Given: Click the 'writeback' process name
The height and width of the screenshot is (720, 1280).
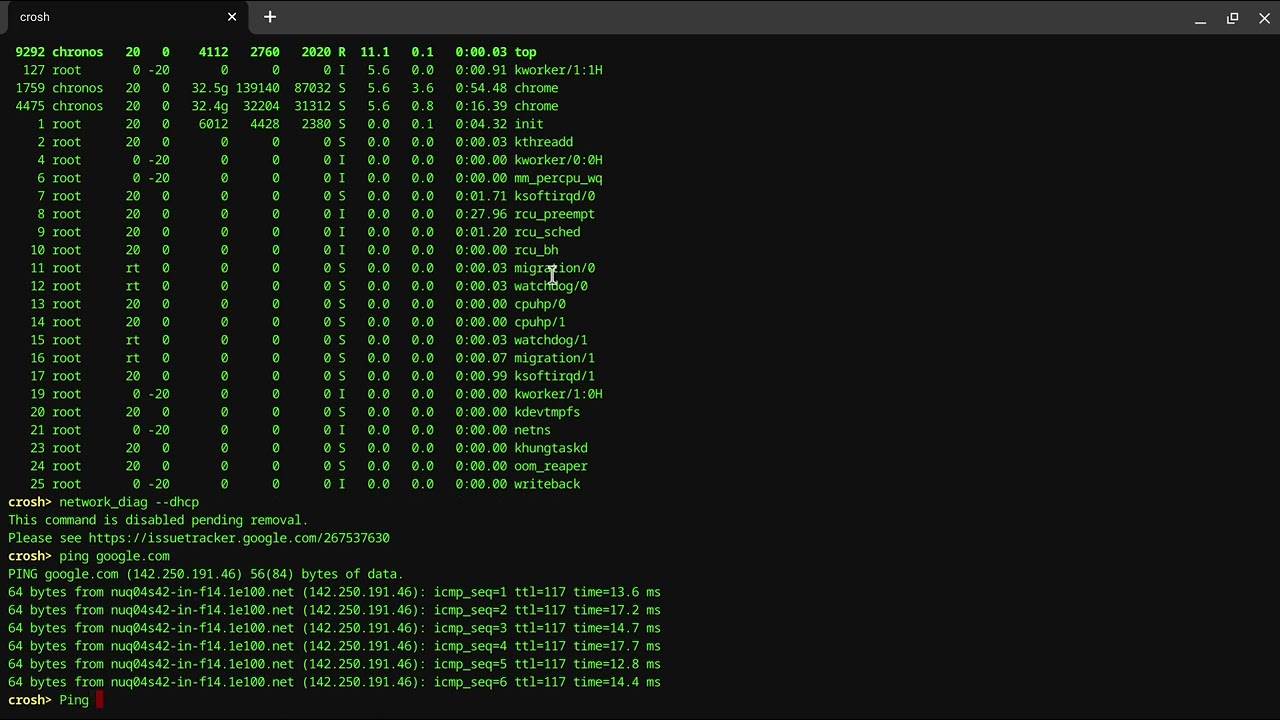Looking at the screenshot, I should (547, 484).
